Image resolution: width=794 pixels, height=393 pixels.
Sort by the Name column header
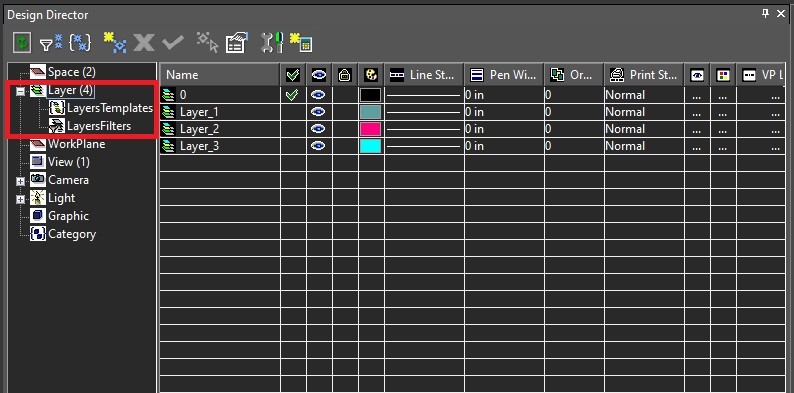tap(220, 75)
